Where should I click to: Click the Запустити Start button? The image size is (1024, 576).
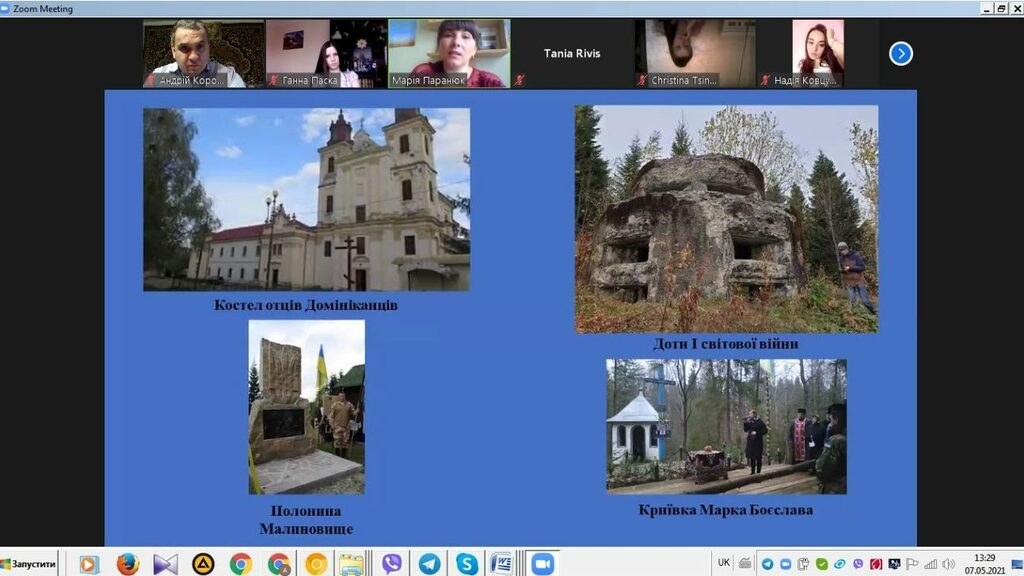tap(29, 564)
